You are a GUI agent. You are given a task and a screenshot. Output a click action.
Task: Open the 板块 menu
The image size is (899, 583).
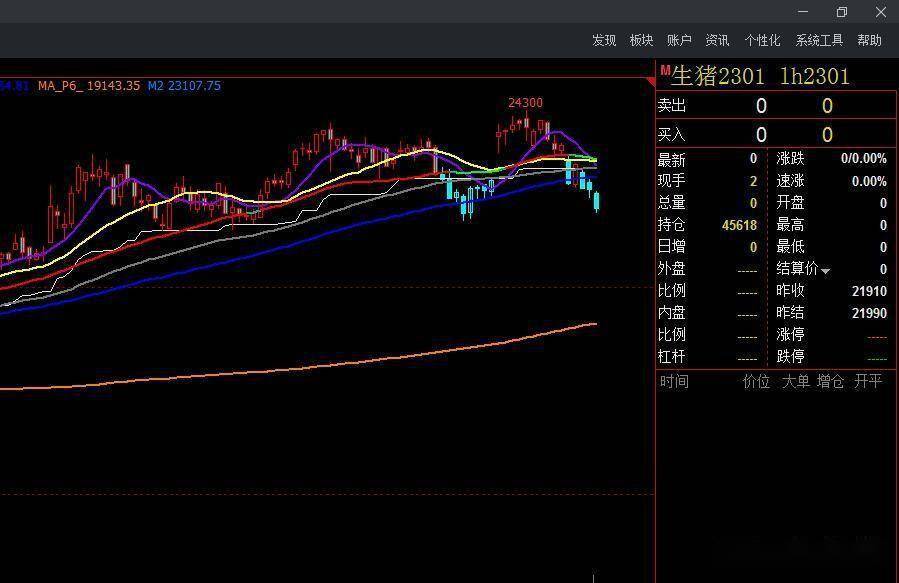(x=641, y=40)
